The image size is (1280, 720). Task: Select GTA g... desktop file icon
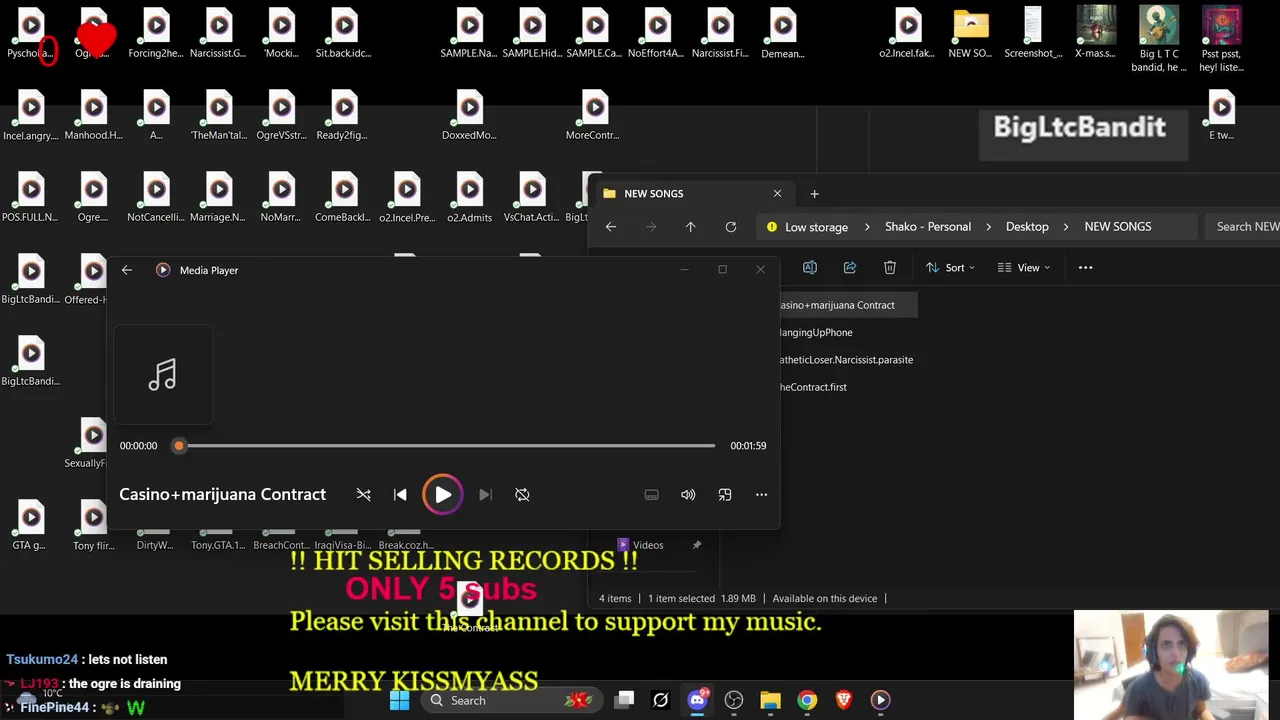pos(30,525)
